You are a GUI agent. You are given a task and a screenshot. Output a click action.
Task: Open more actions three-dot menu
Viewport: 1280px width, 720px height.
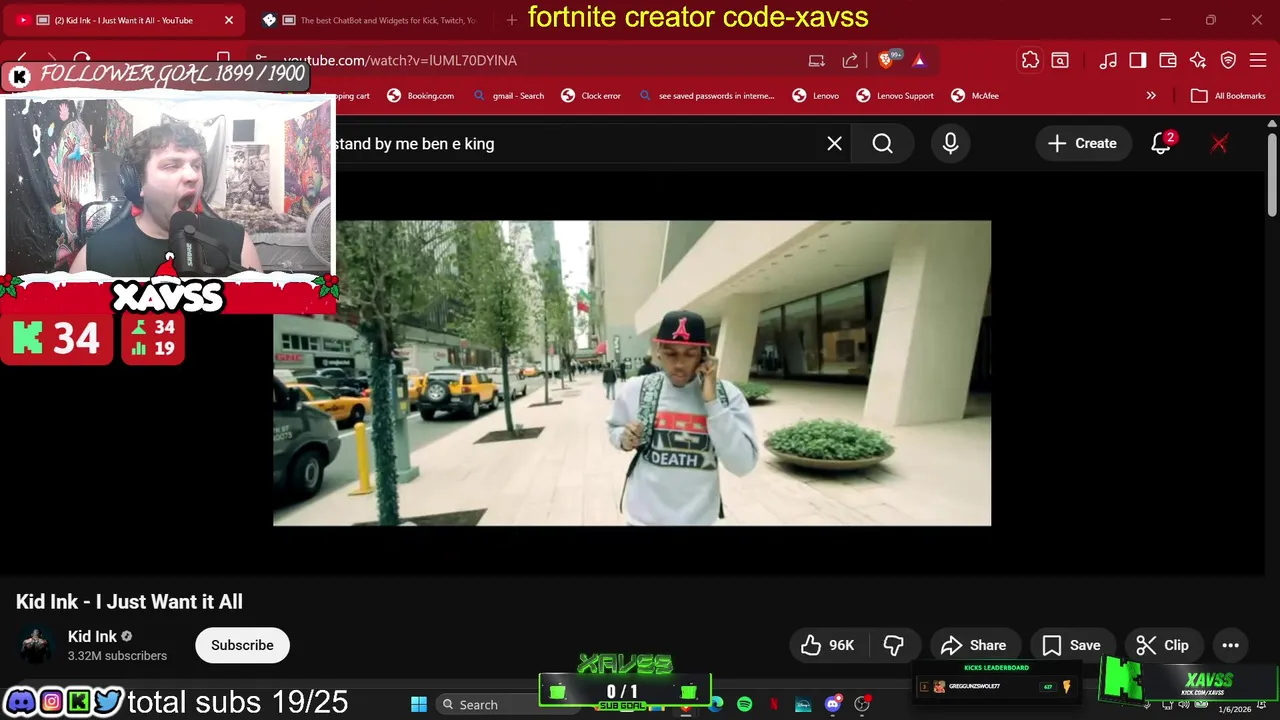point(1231,646)
